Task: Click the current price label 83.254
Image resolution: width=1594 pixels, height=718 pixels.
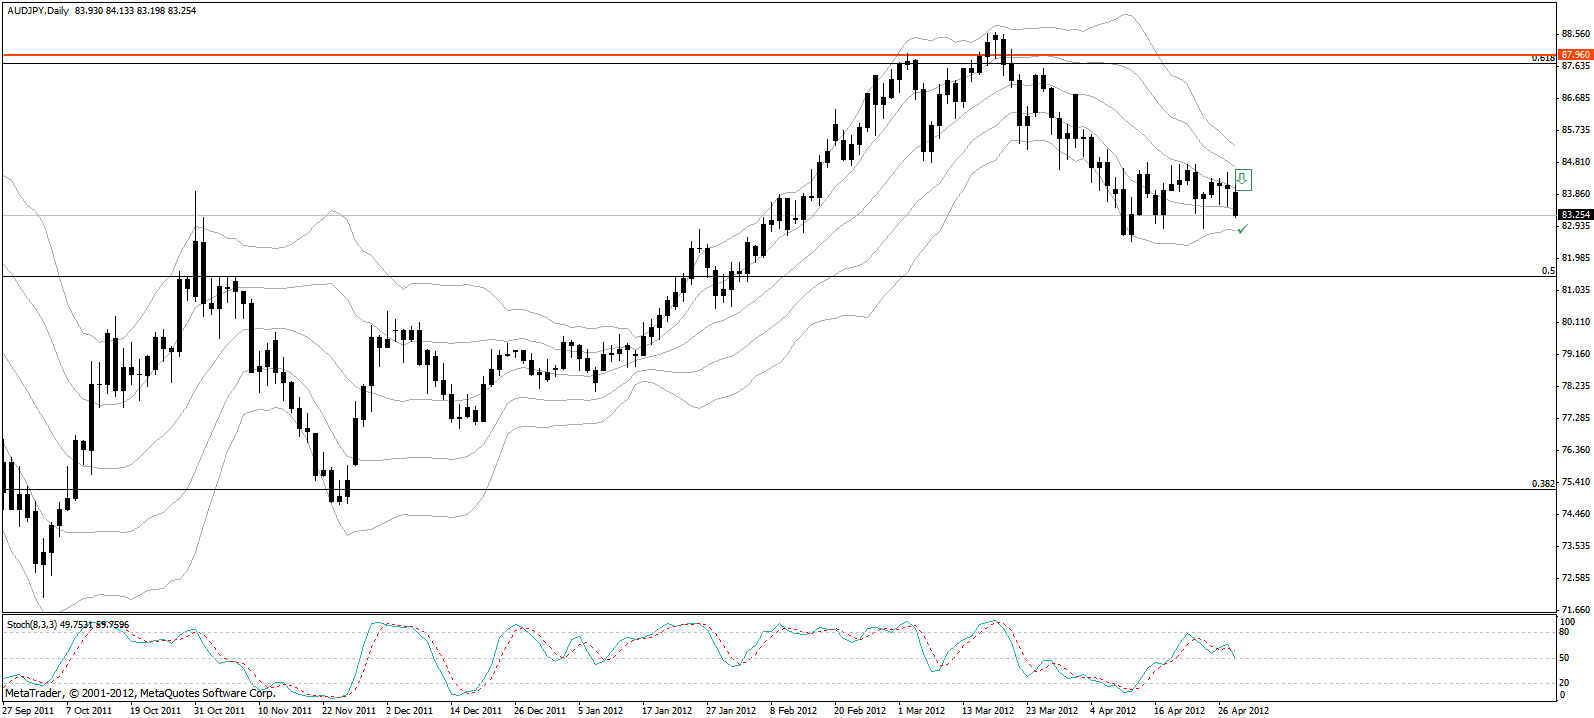Action: [1575, 214]
